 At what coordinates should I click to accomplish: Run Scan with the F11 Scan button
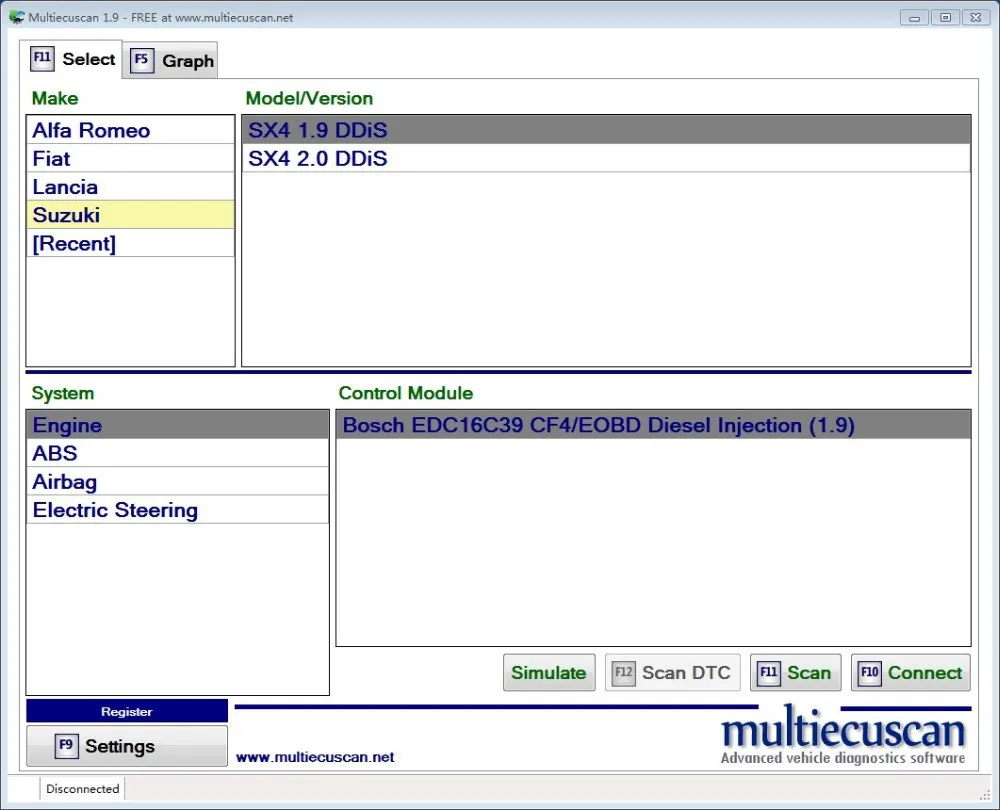click(x=795, y=672)
